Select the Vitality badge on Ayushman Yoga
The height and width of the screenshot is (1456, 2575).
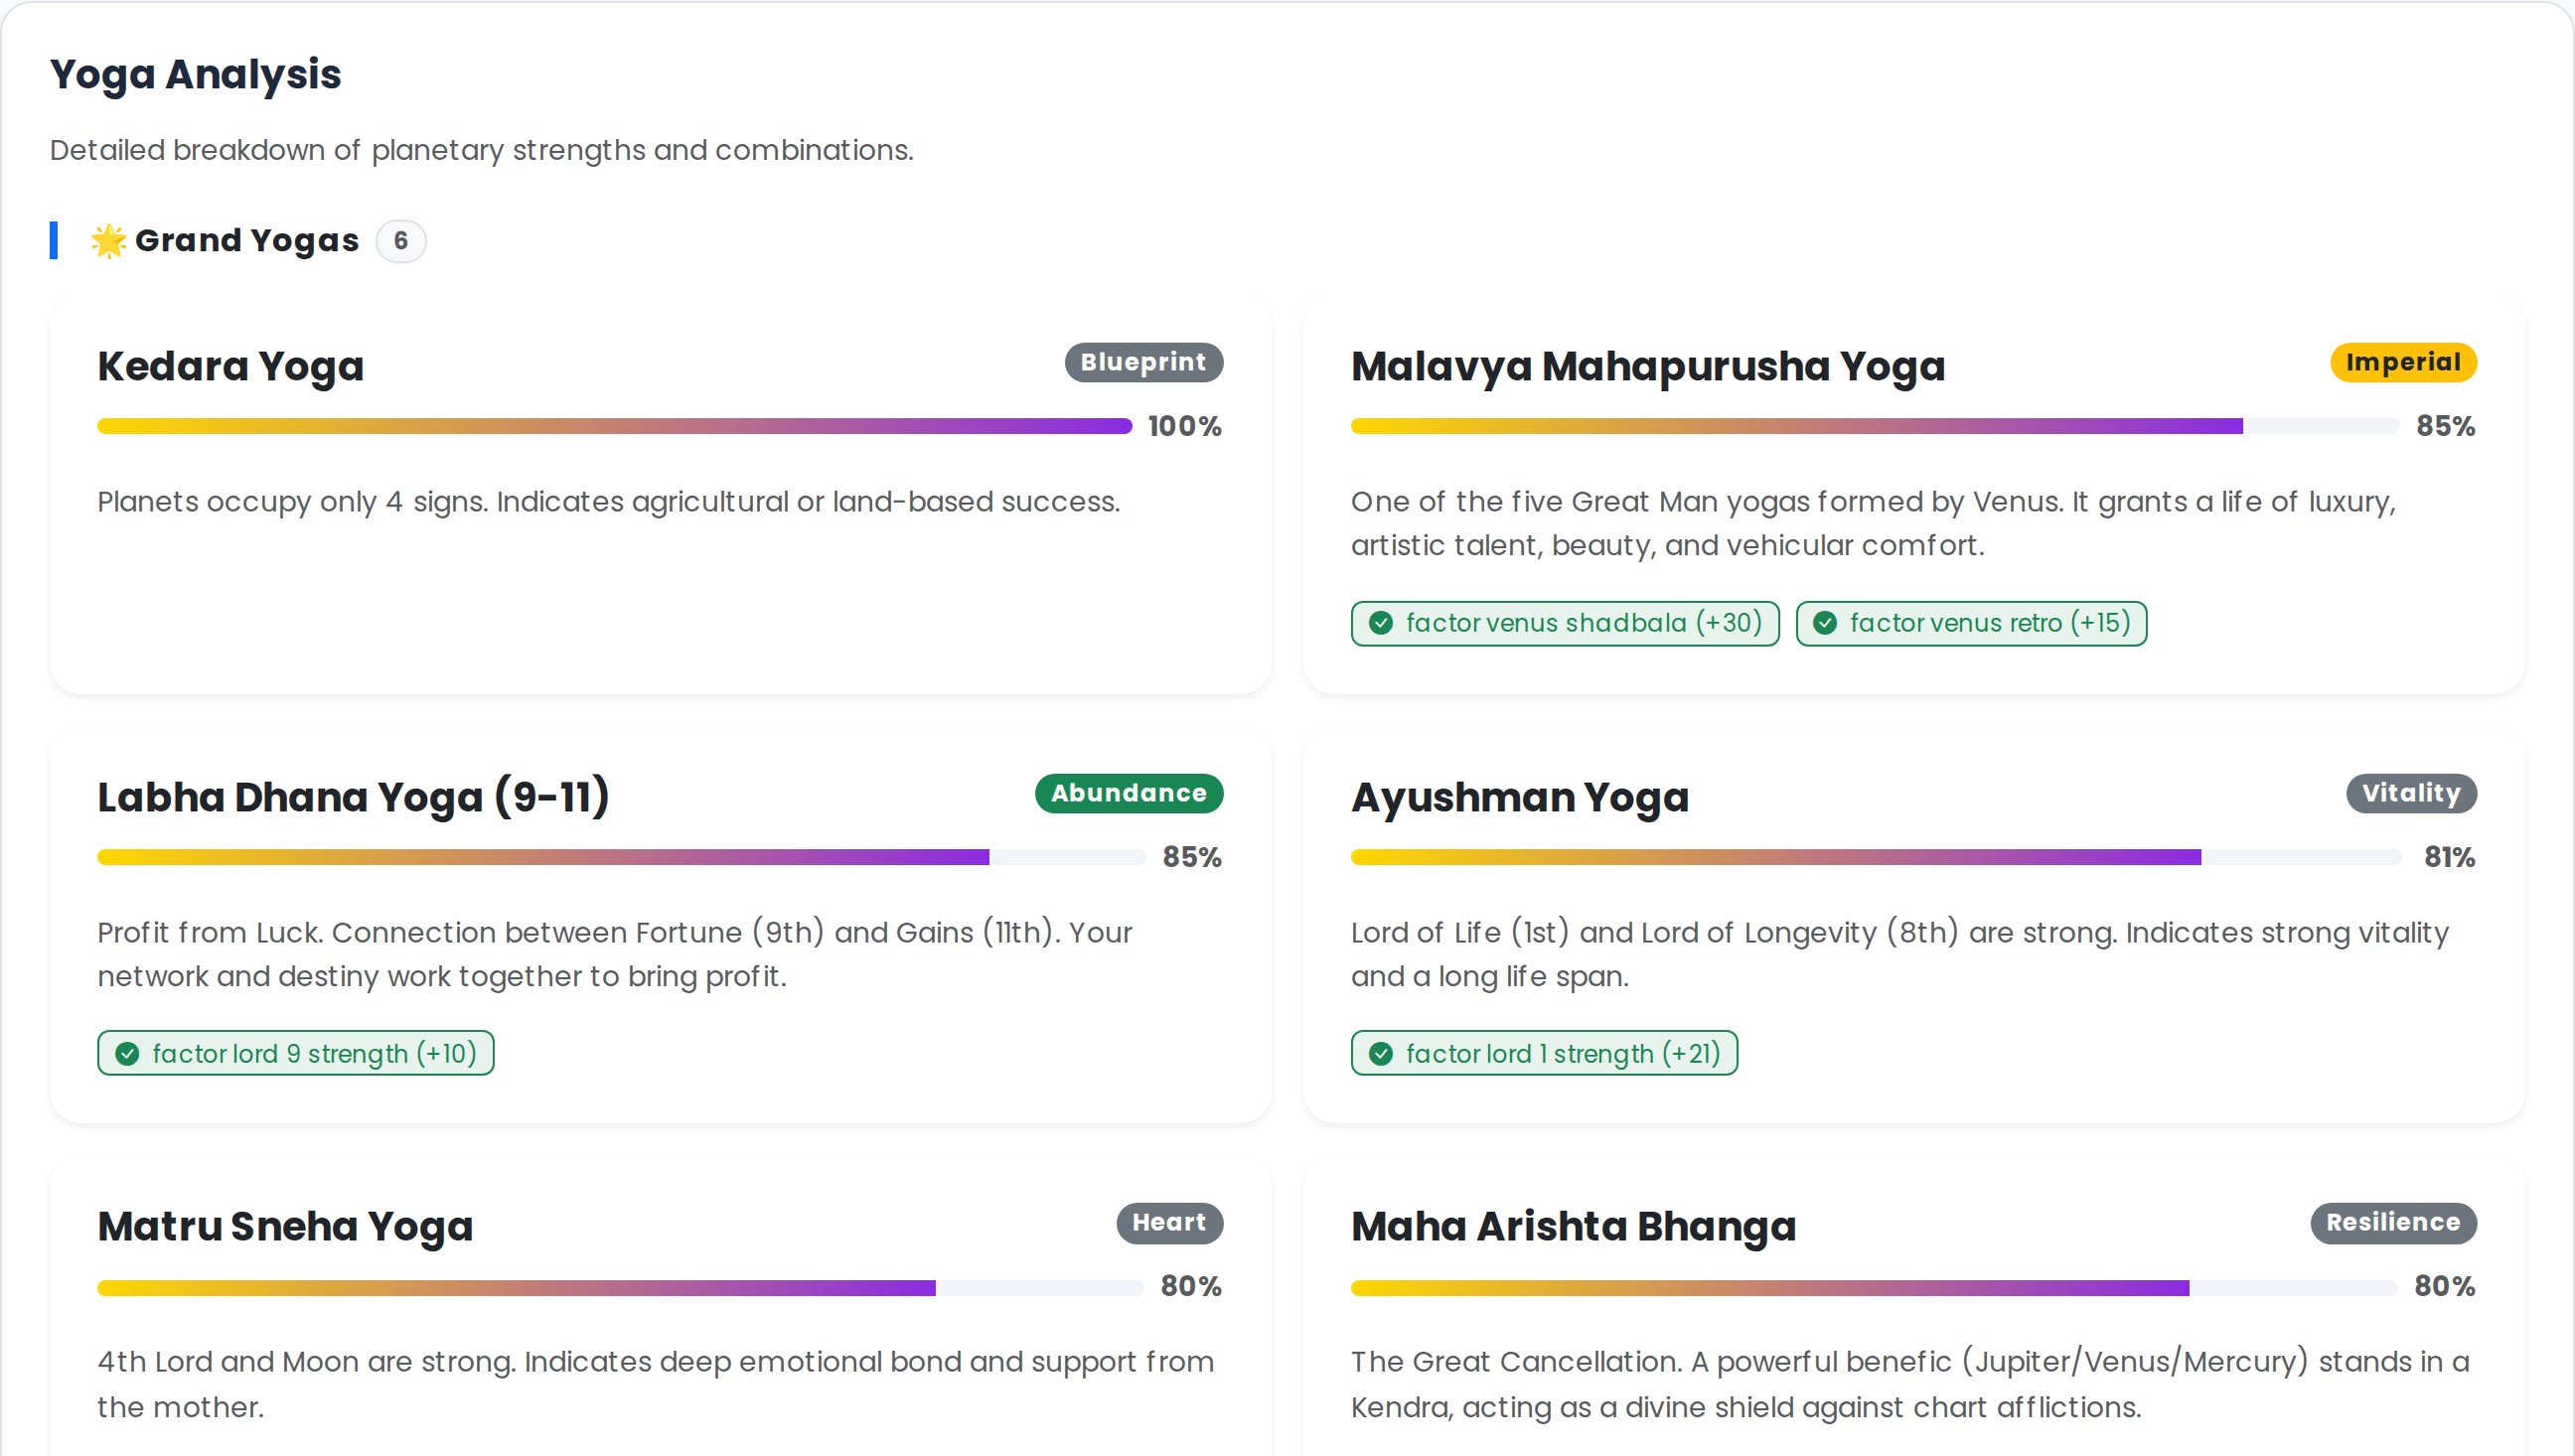click(2411, 793)
